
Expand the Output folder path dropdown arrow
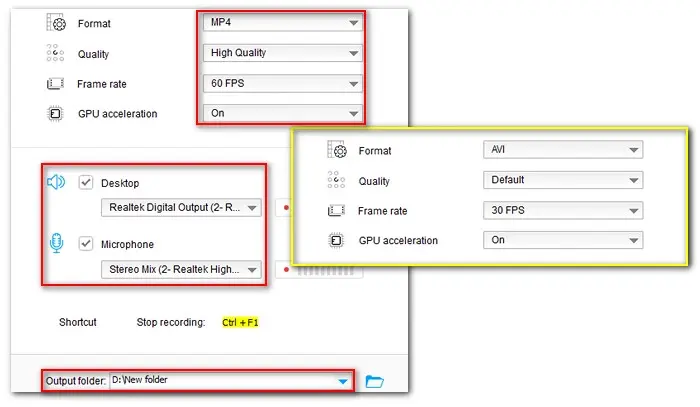[343, 381]
